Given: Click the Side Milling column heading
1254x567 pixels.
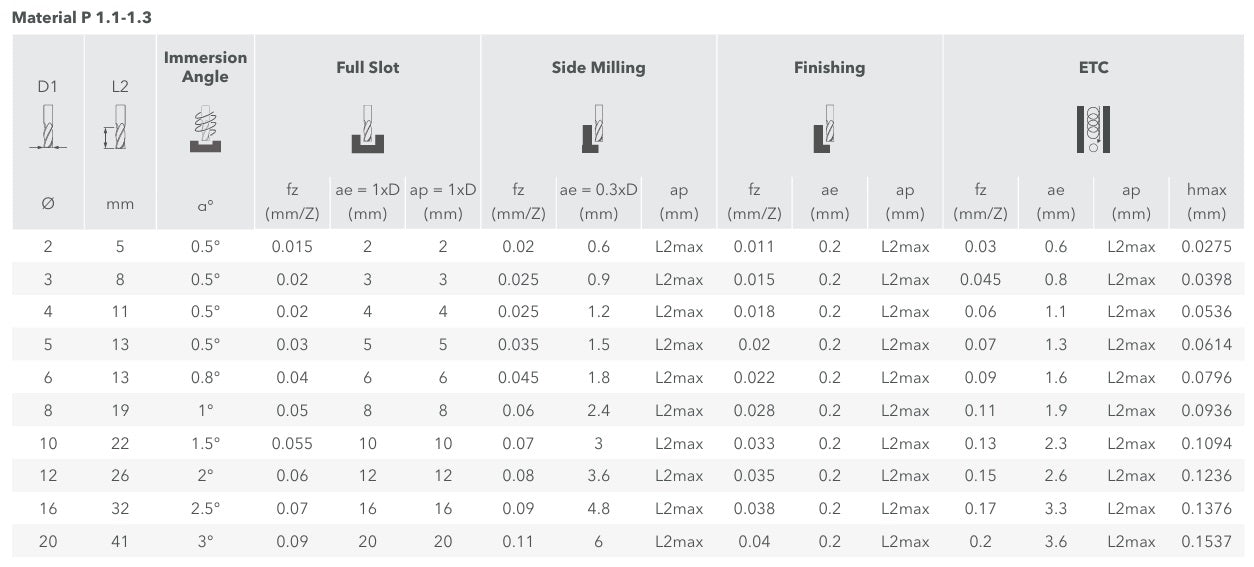Looking at the screenshot, I should click(598, 68).
